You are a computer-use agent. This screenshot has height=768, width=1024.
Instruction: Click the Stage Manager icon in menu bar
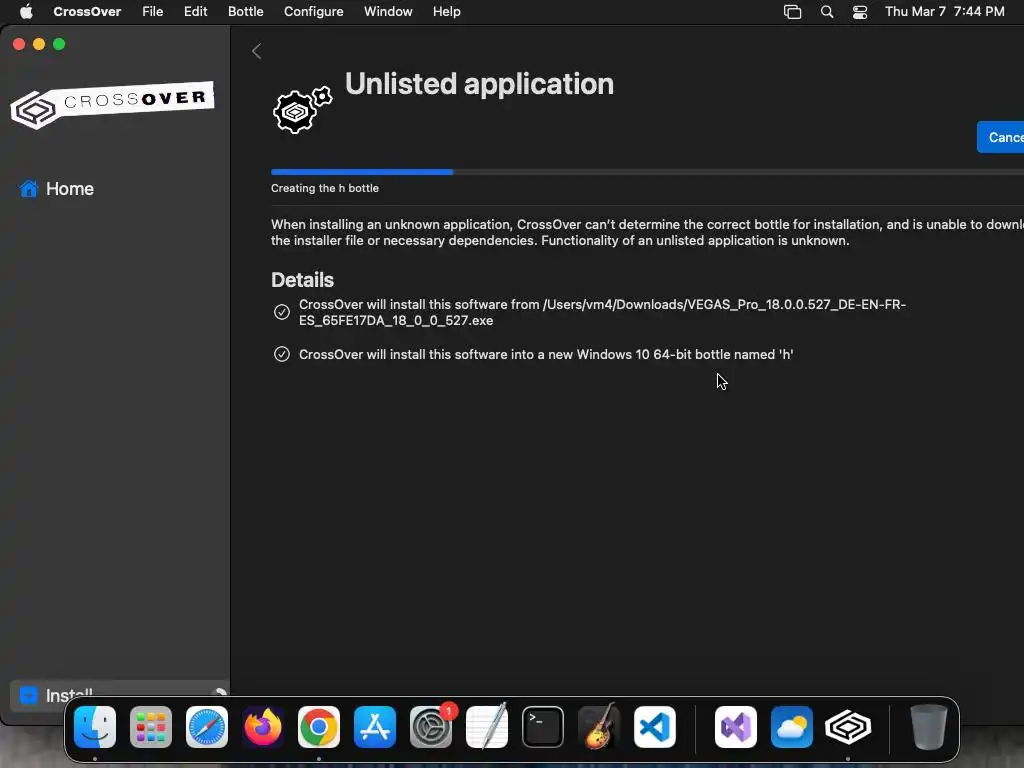[x=792, y=12]
